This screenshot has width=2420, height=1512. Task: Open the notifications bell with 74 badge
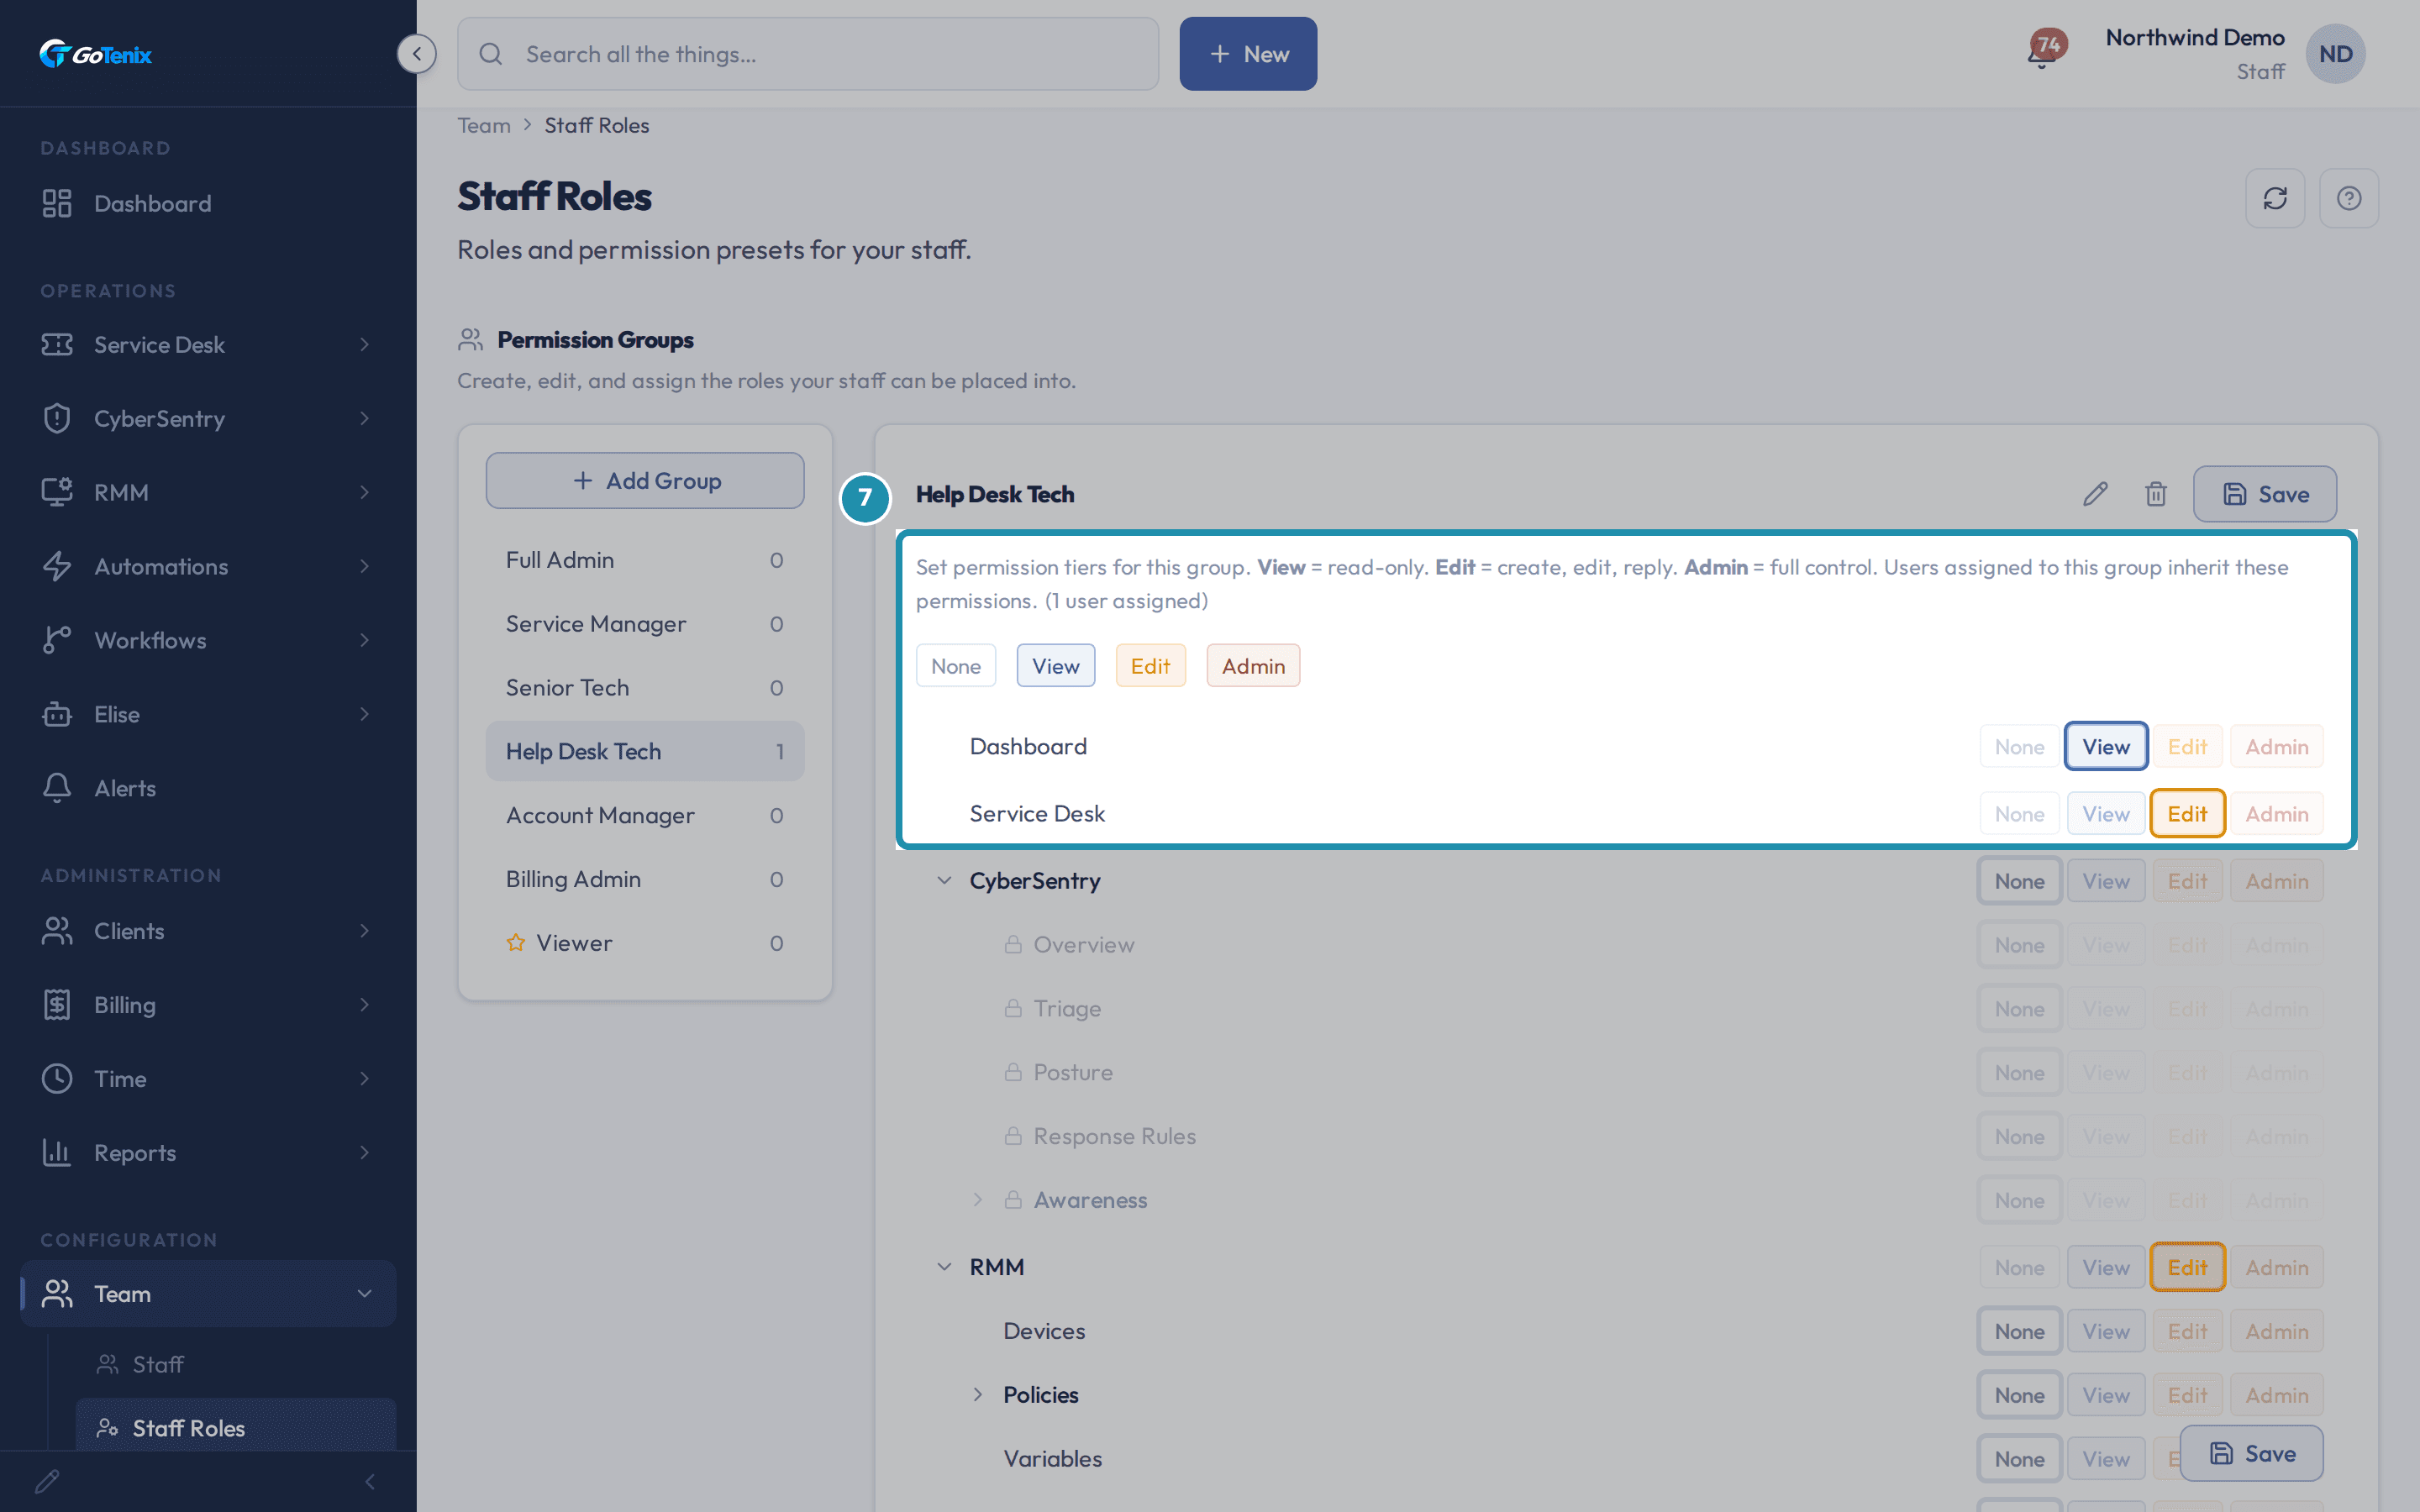(2044, 50)
